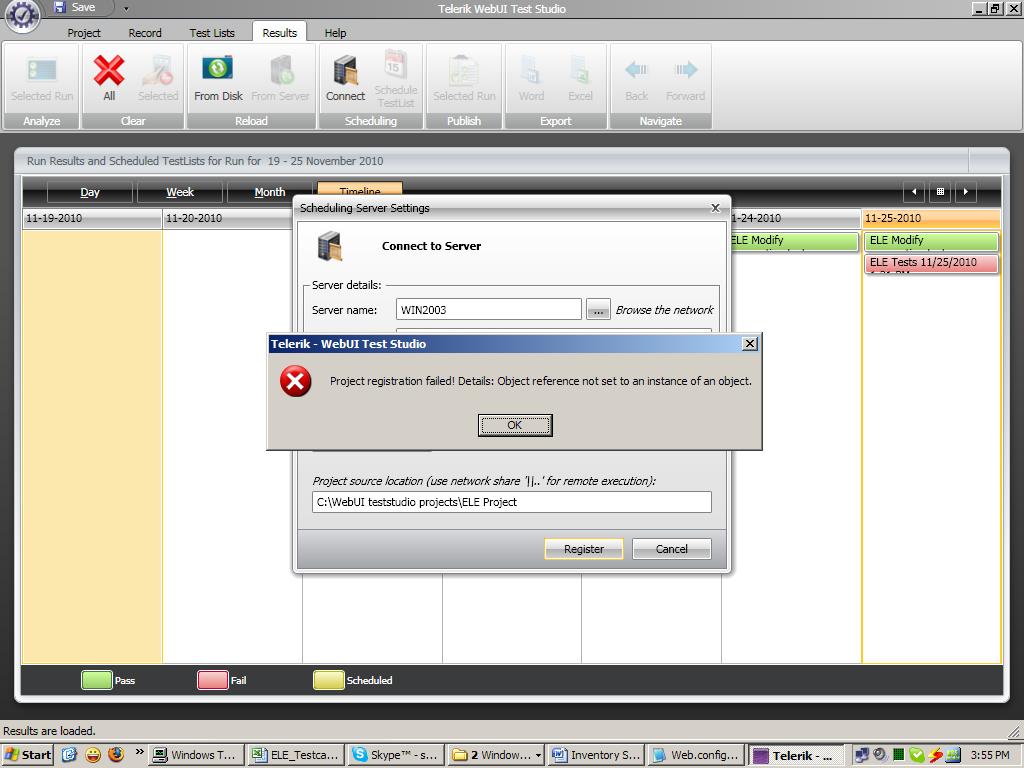The height and width of the screenshot is (768, 1024).
Task: Select the Timeline view tab
Action: coord(360,189)
